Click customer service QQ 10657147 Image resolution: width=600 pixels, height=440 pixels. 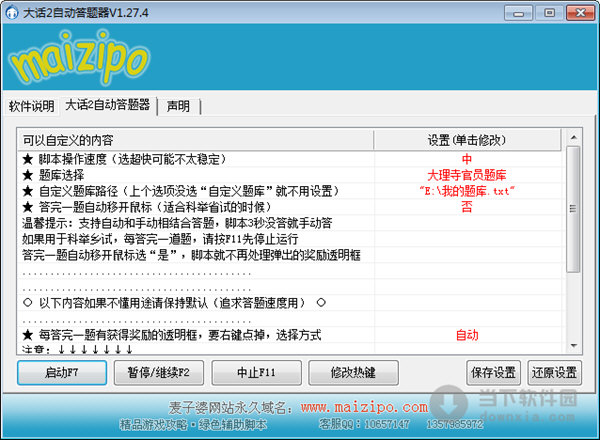[x=364, y=424]
